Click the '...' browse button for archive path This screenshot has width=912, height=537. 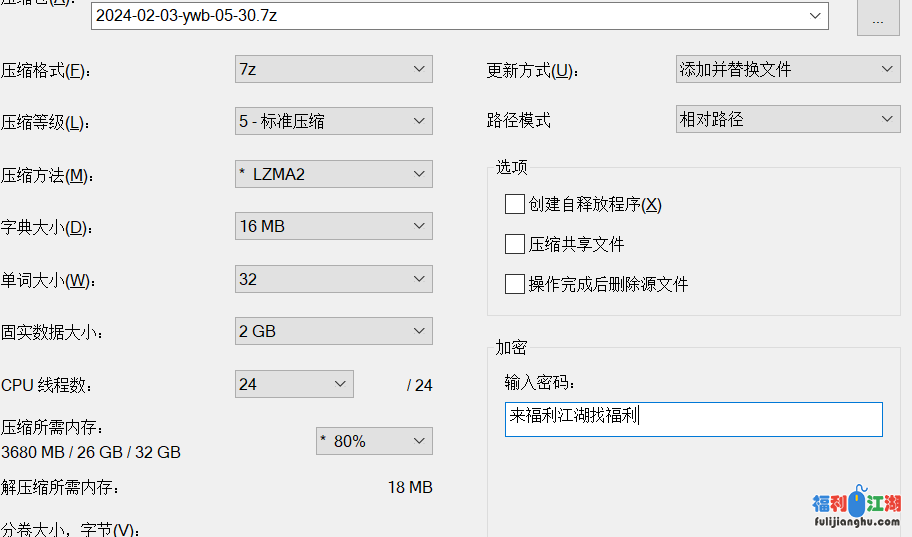[878, 19]
